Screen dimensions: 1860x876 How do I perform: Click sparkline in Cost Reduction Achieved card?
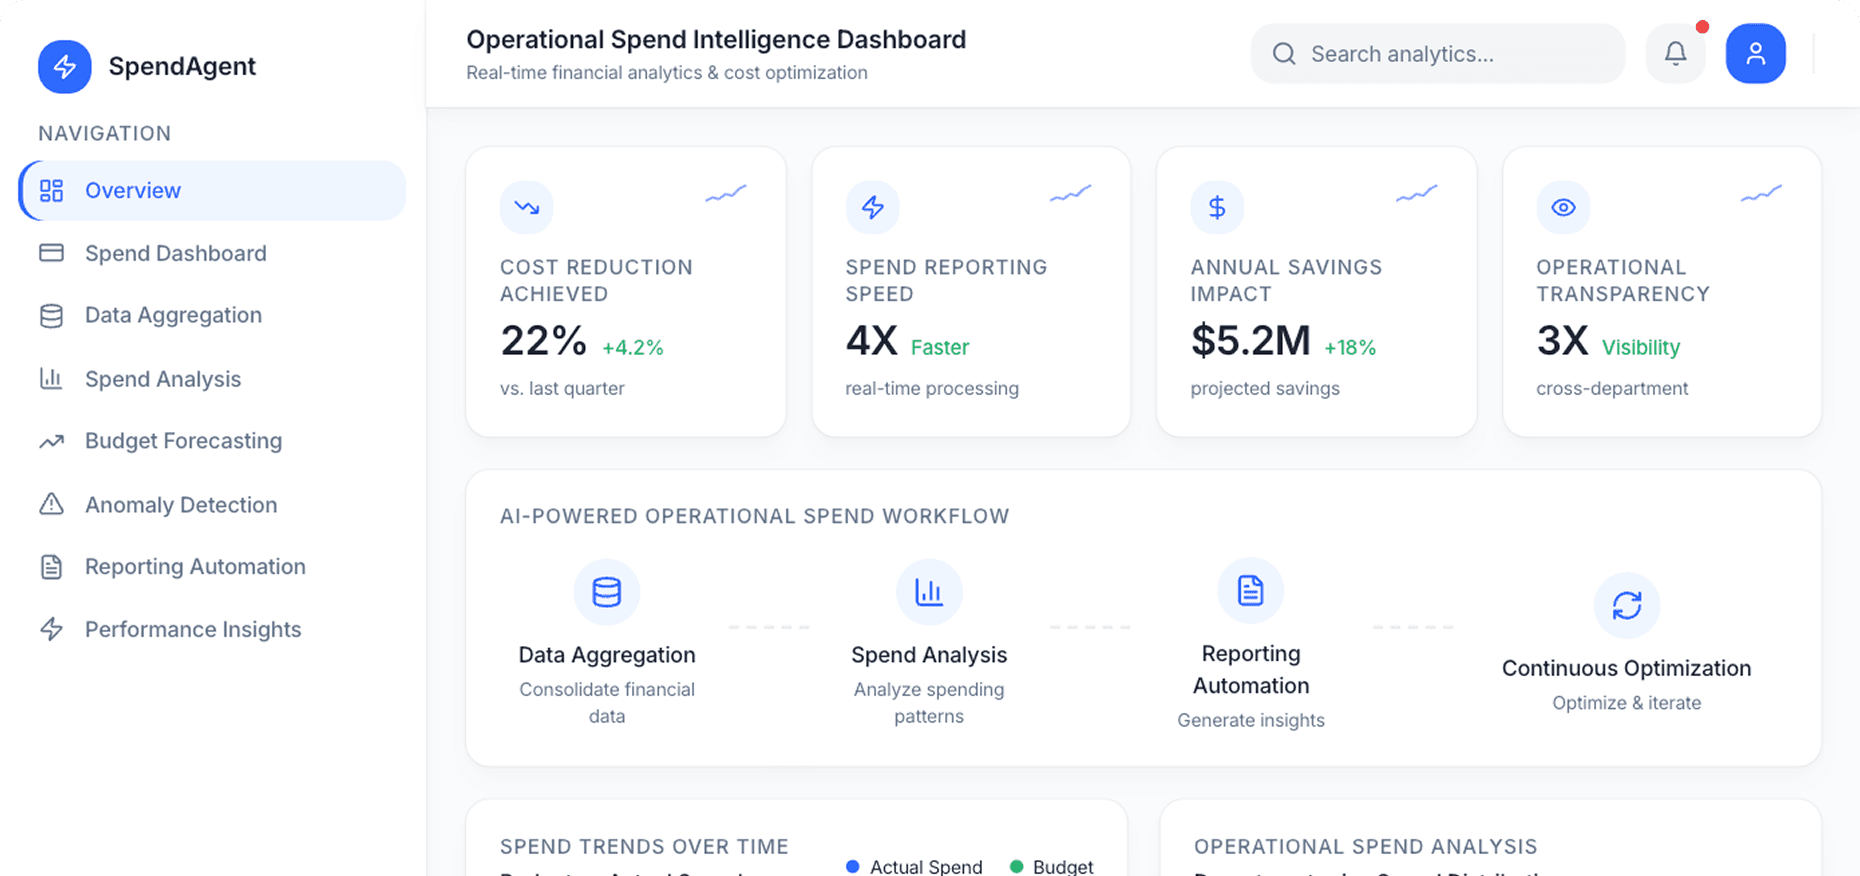coord(726,193)
